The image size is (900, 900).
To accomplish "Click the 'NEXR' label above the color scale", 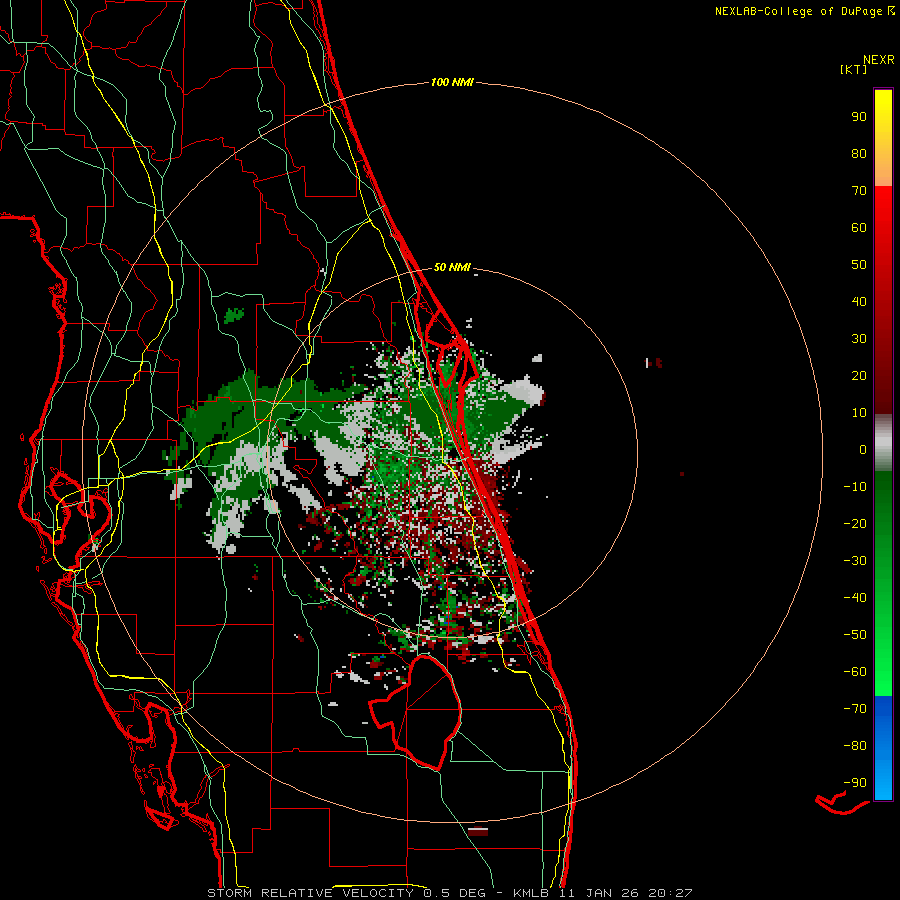I will point(879,60).
